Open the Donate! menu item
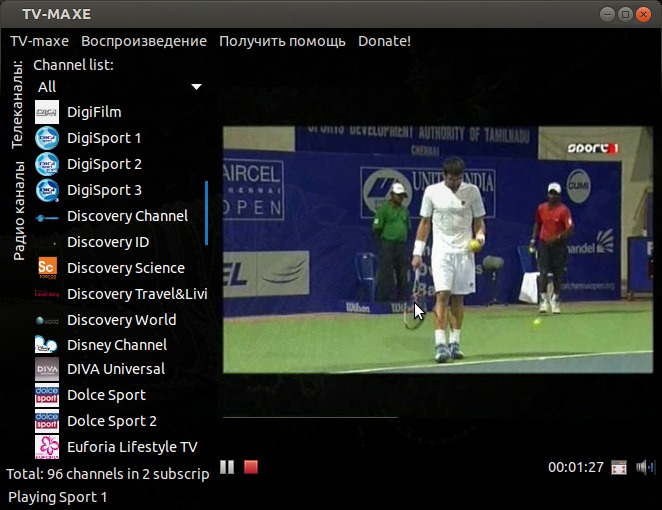The height and width of the screenshot is (510, 662). [384, 41]
